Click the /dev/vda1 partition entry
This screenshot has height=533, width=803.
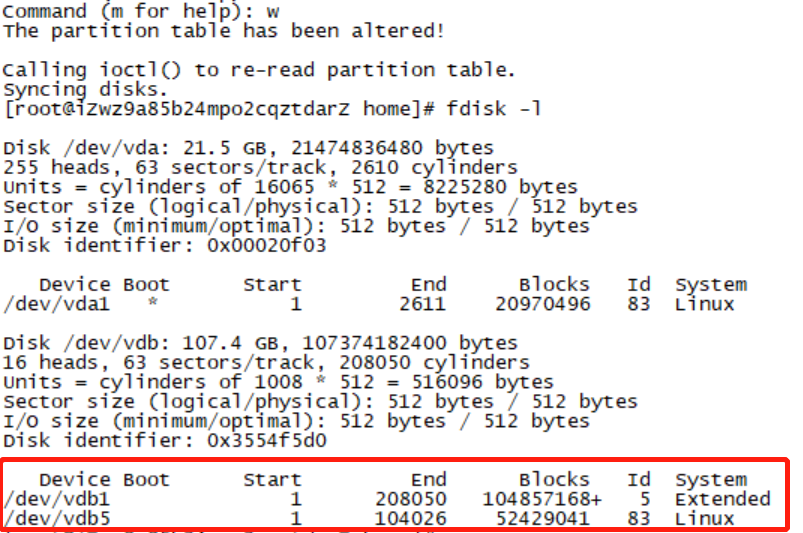[x=369, y=304]
